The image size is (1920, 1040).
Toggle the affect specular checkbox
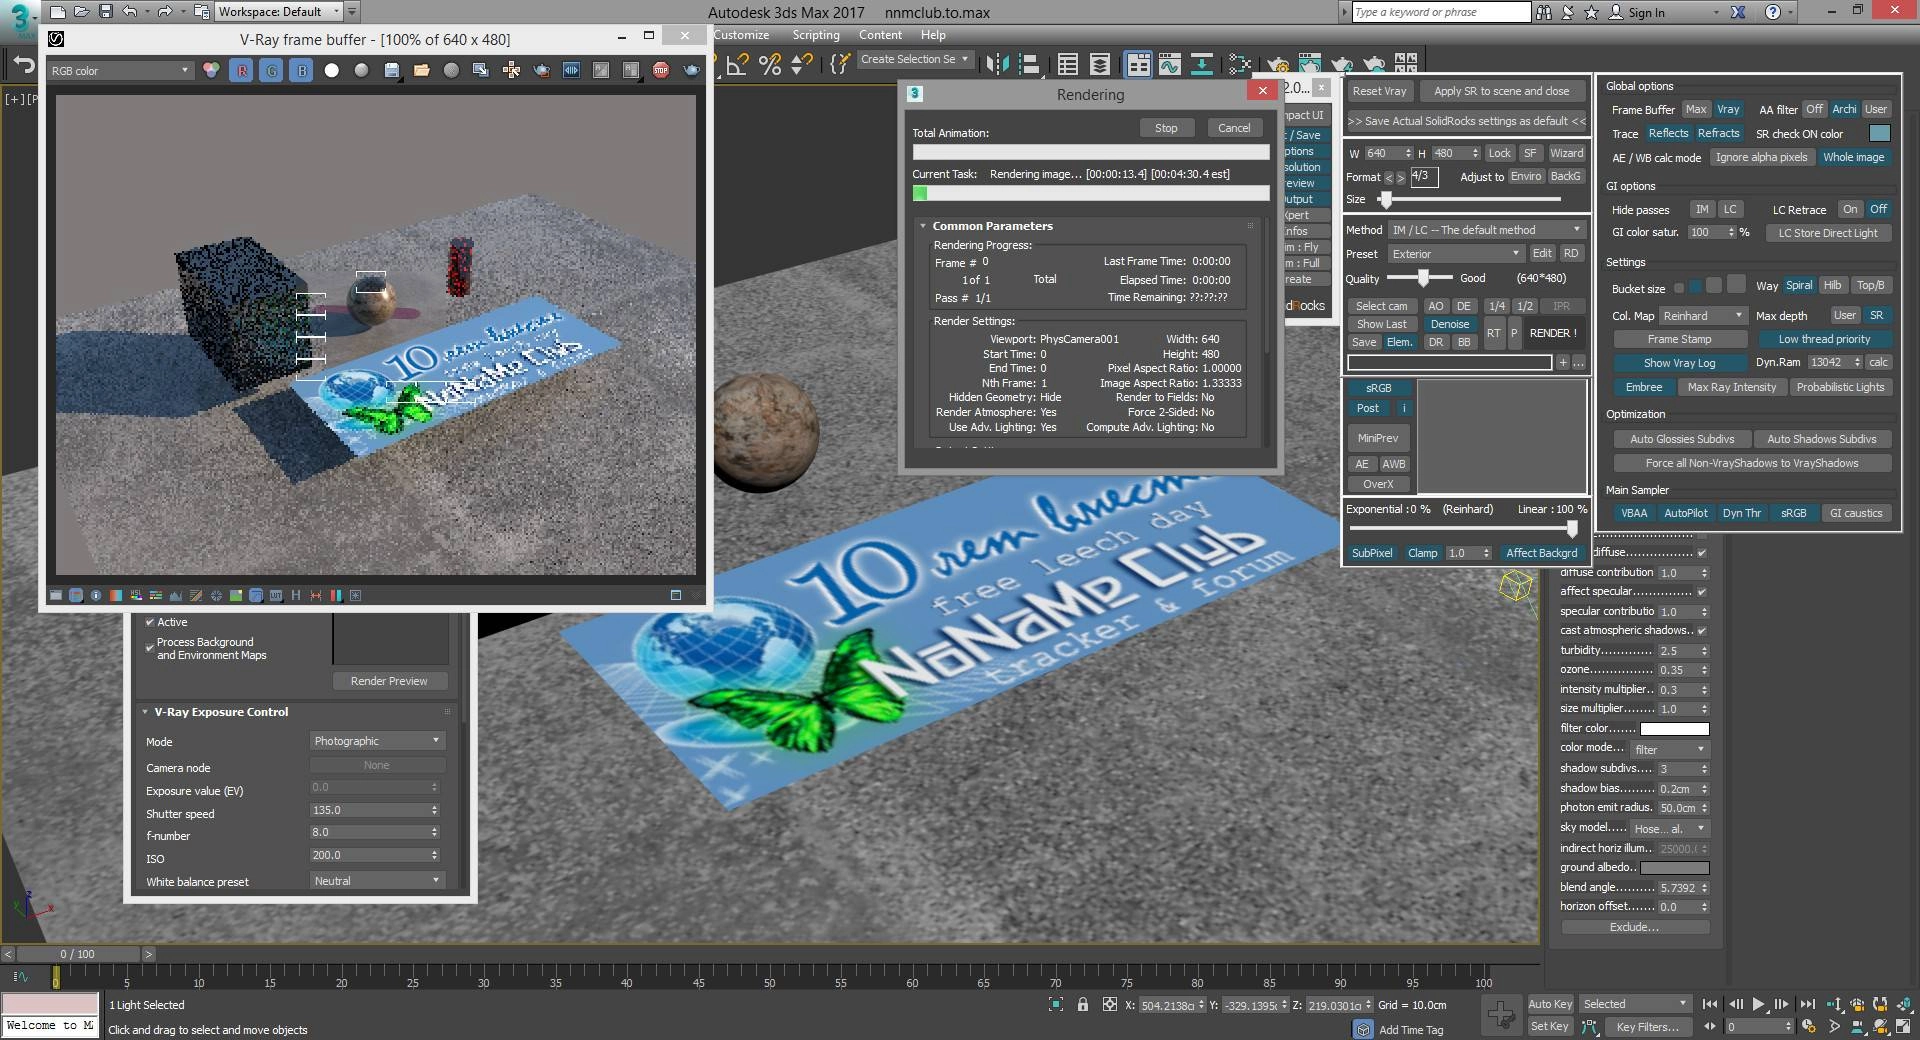tap(1702, 591)
